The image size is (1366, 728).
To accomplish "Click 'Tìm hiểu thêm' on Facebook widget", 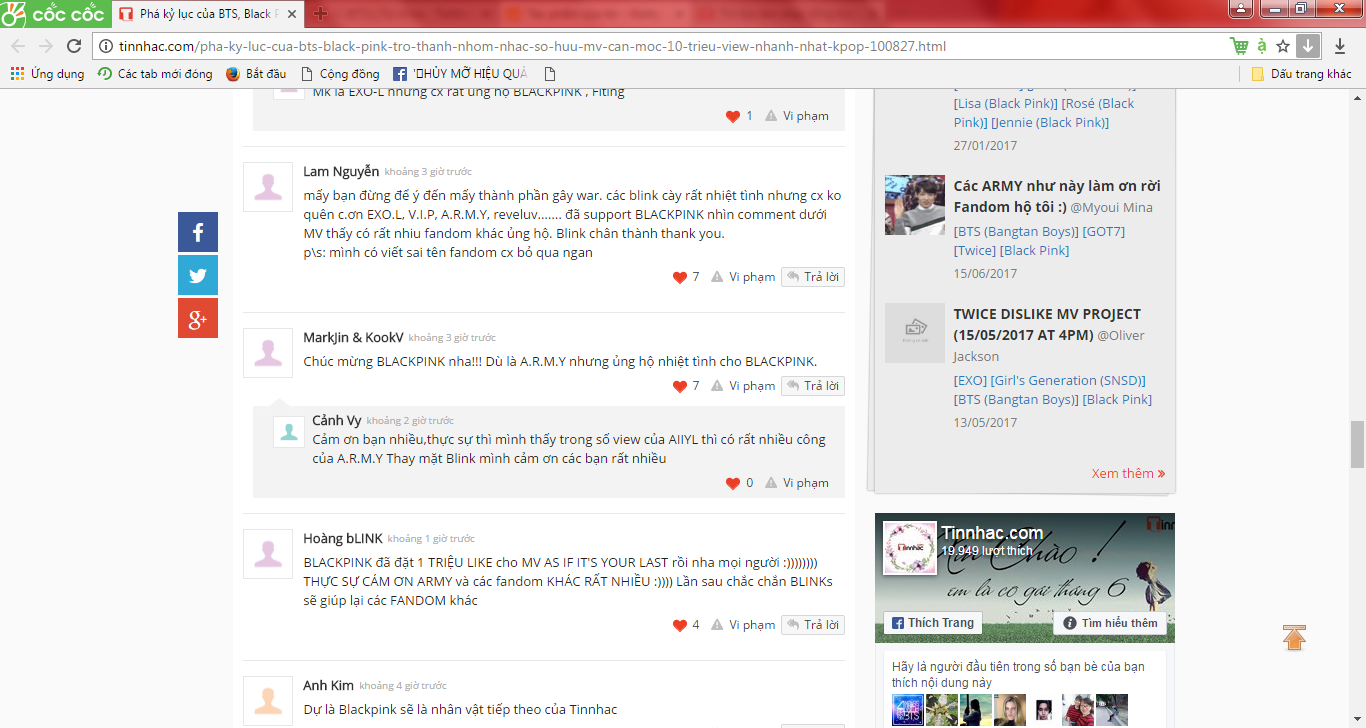I will coord(1110,623).
